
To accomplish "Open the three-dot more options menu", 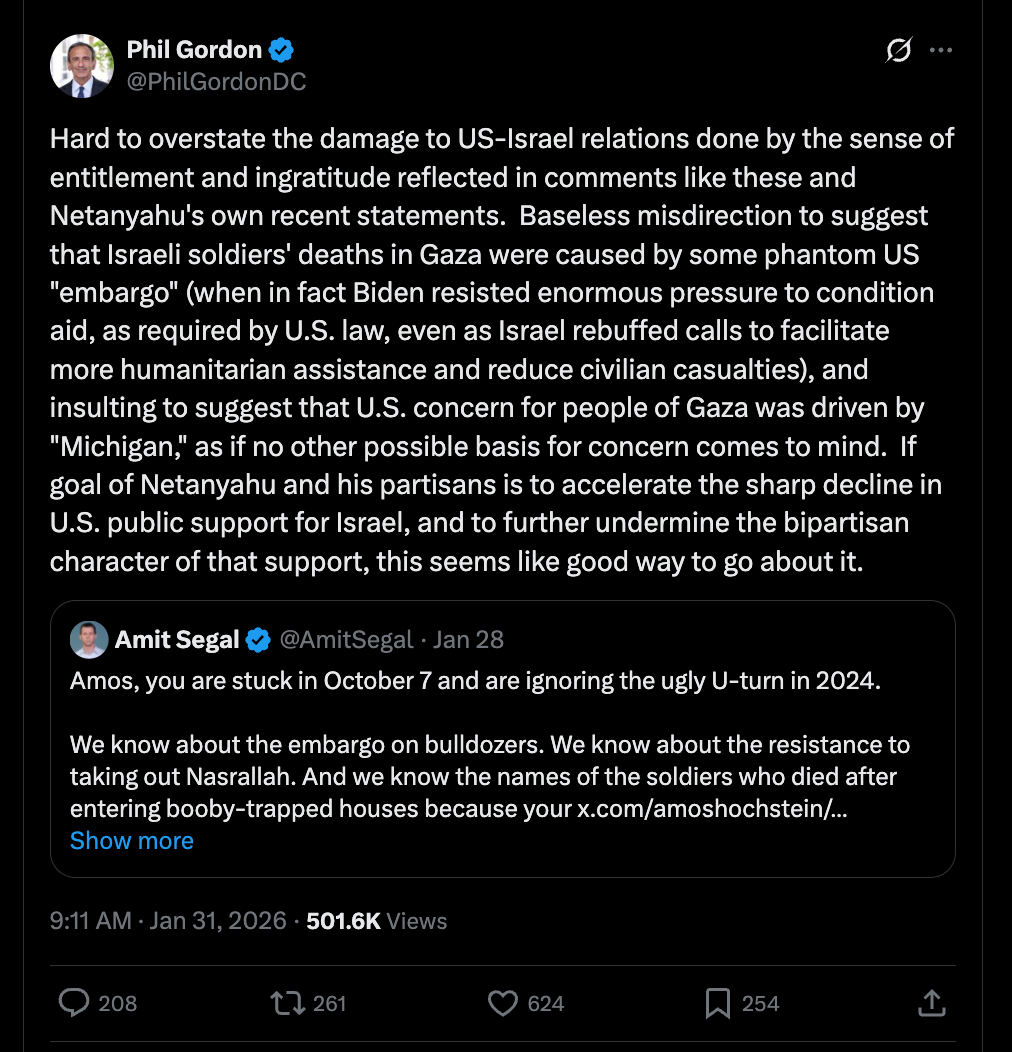I will tap(941, 50).
